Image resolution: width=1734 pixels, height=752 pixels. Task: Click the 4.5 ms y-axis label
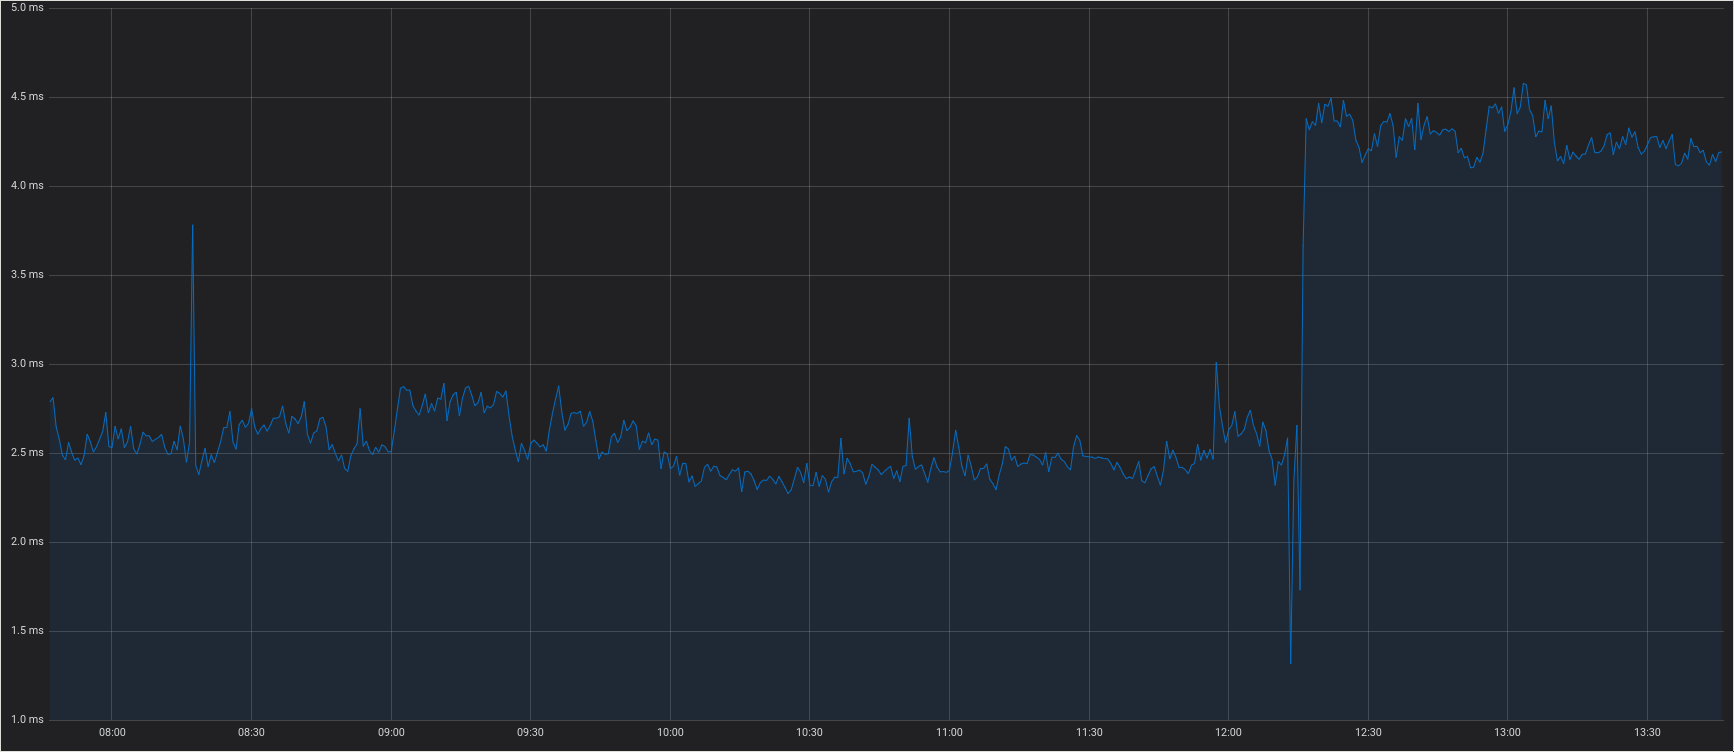coord(27,97)
